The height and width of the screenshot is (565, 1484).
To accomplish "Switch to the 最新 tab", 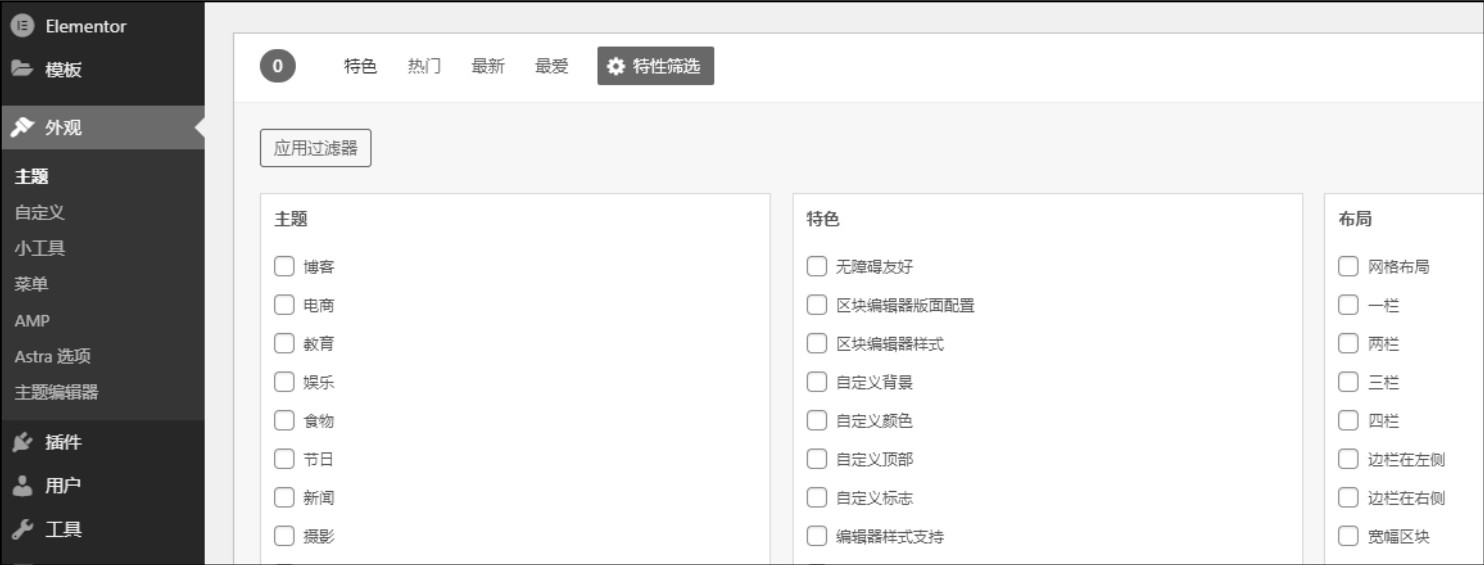I will tap(488, 67).
